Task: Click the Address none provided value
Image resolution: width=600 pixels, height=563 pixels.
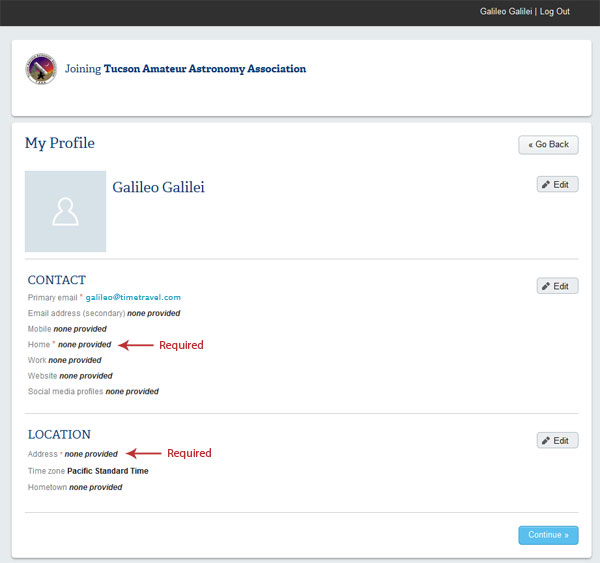Action: (91, 454)
